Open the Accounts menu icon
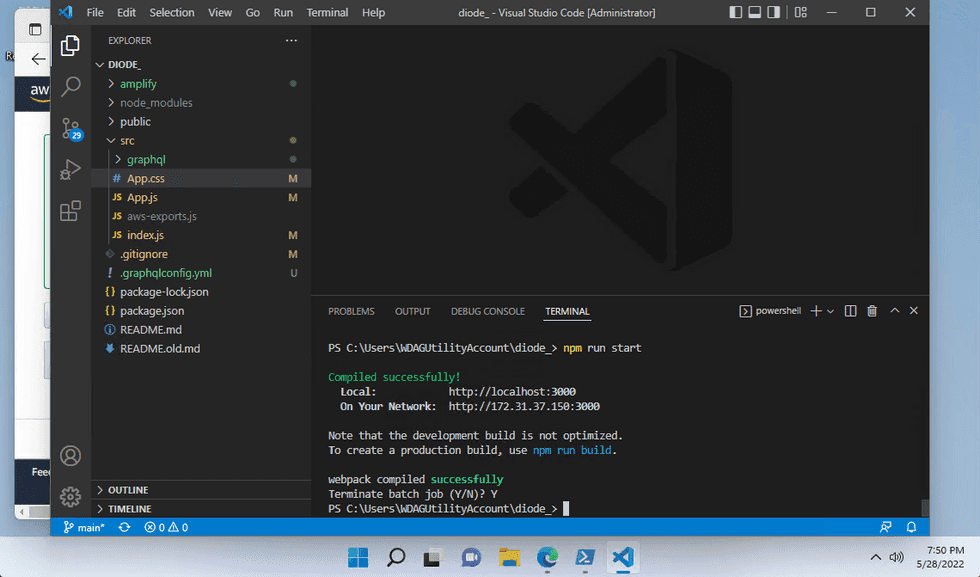The height and width of the screenshot is (577, 980). (70, 456)
